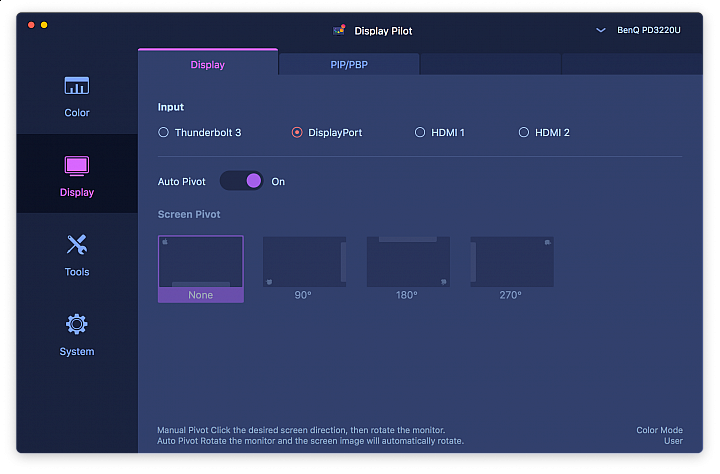The width and height of the screenshot is (720, 474).
Task: Toggle the Auto Pivot switch off
Action: tap(242, 181)
